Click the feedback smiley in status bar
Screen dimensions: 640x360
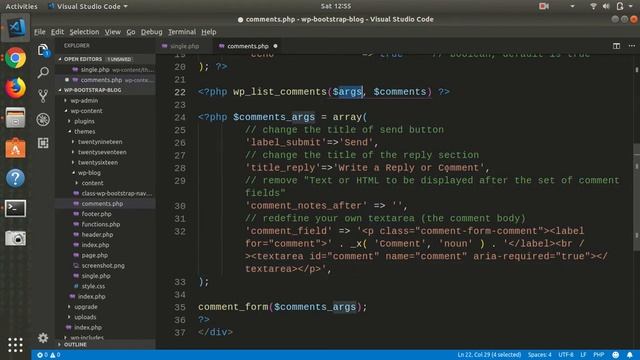pos(616,355)
